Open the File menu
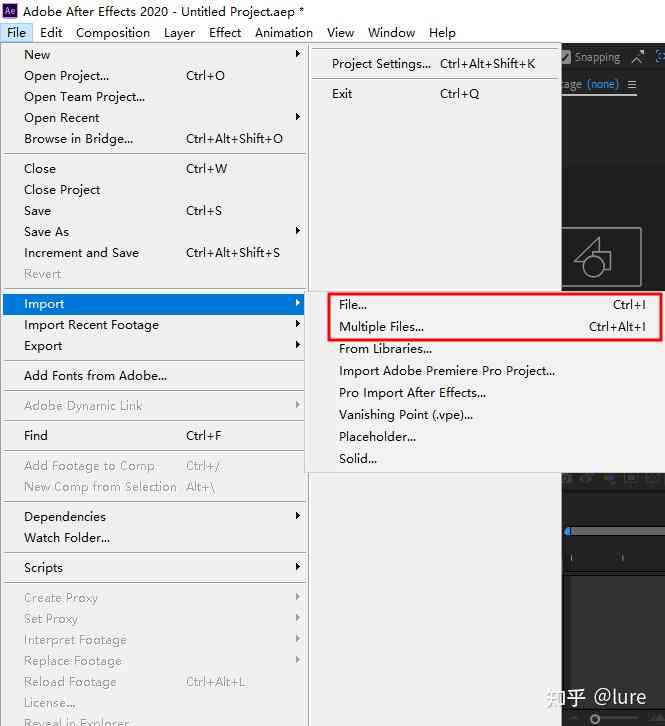This screenshot has width=665, height=726. pos(17,33)
